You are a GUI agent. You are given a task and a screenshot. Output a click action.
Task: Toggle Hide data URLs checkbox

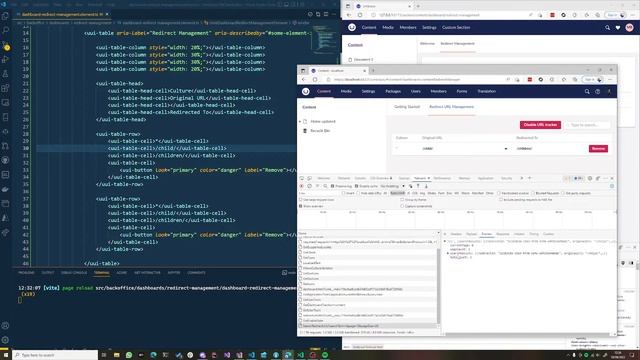pos(359,193)
